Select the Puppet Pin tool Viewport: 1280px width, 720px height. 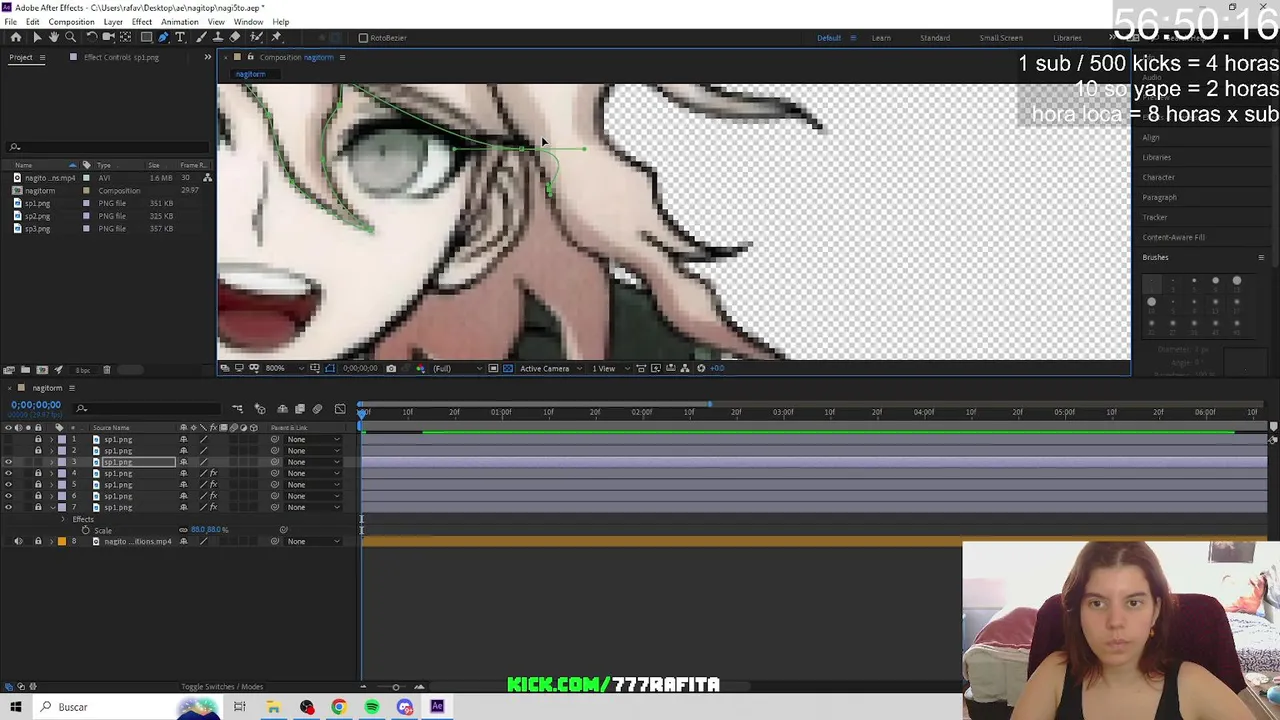point(277,37)
